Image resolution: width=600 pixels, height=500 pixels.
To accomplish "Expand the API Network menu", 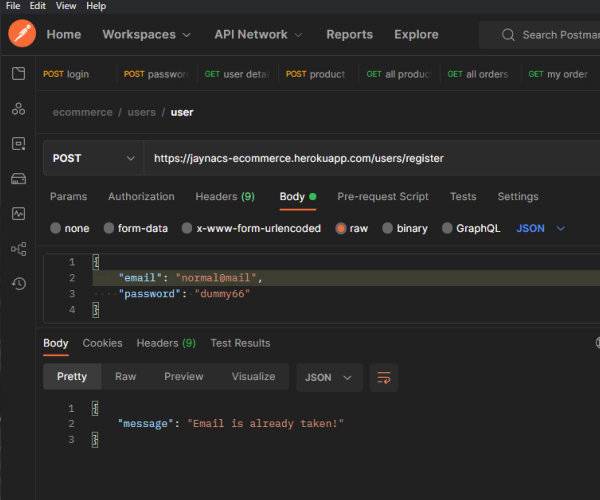I will pos(258,34).
